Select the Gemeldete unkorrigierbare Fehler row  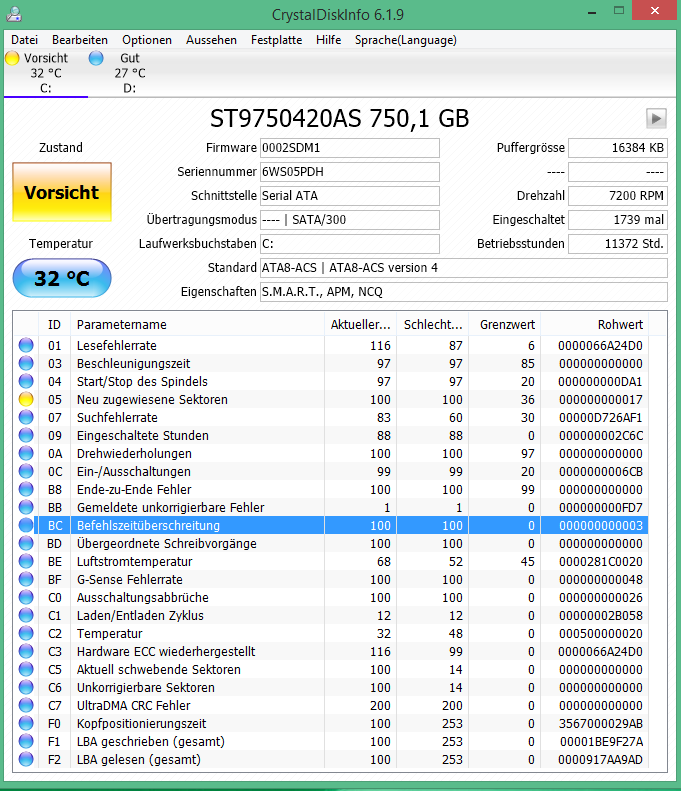[x=332, y=507]
